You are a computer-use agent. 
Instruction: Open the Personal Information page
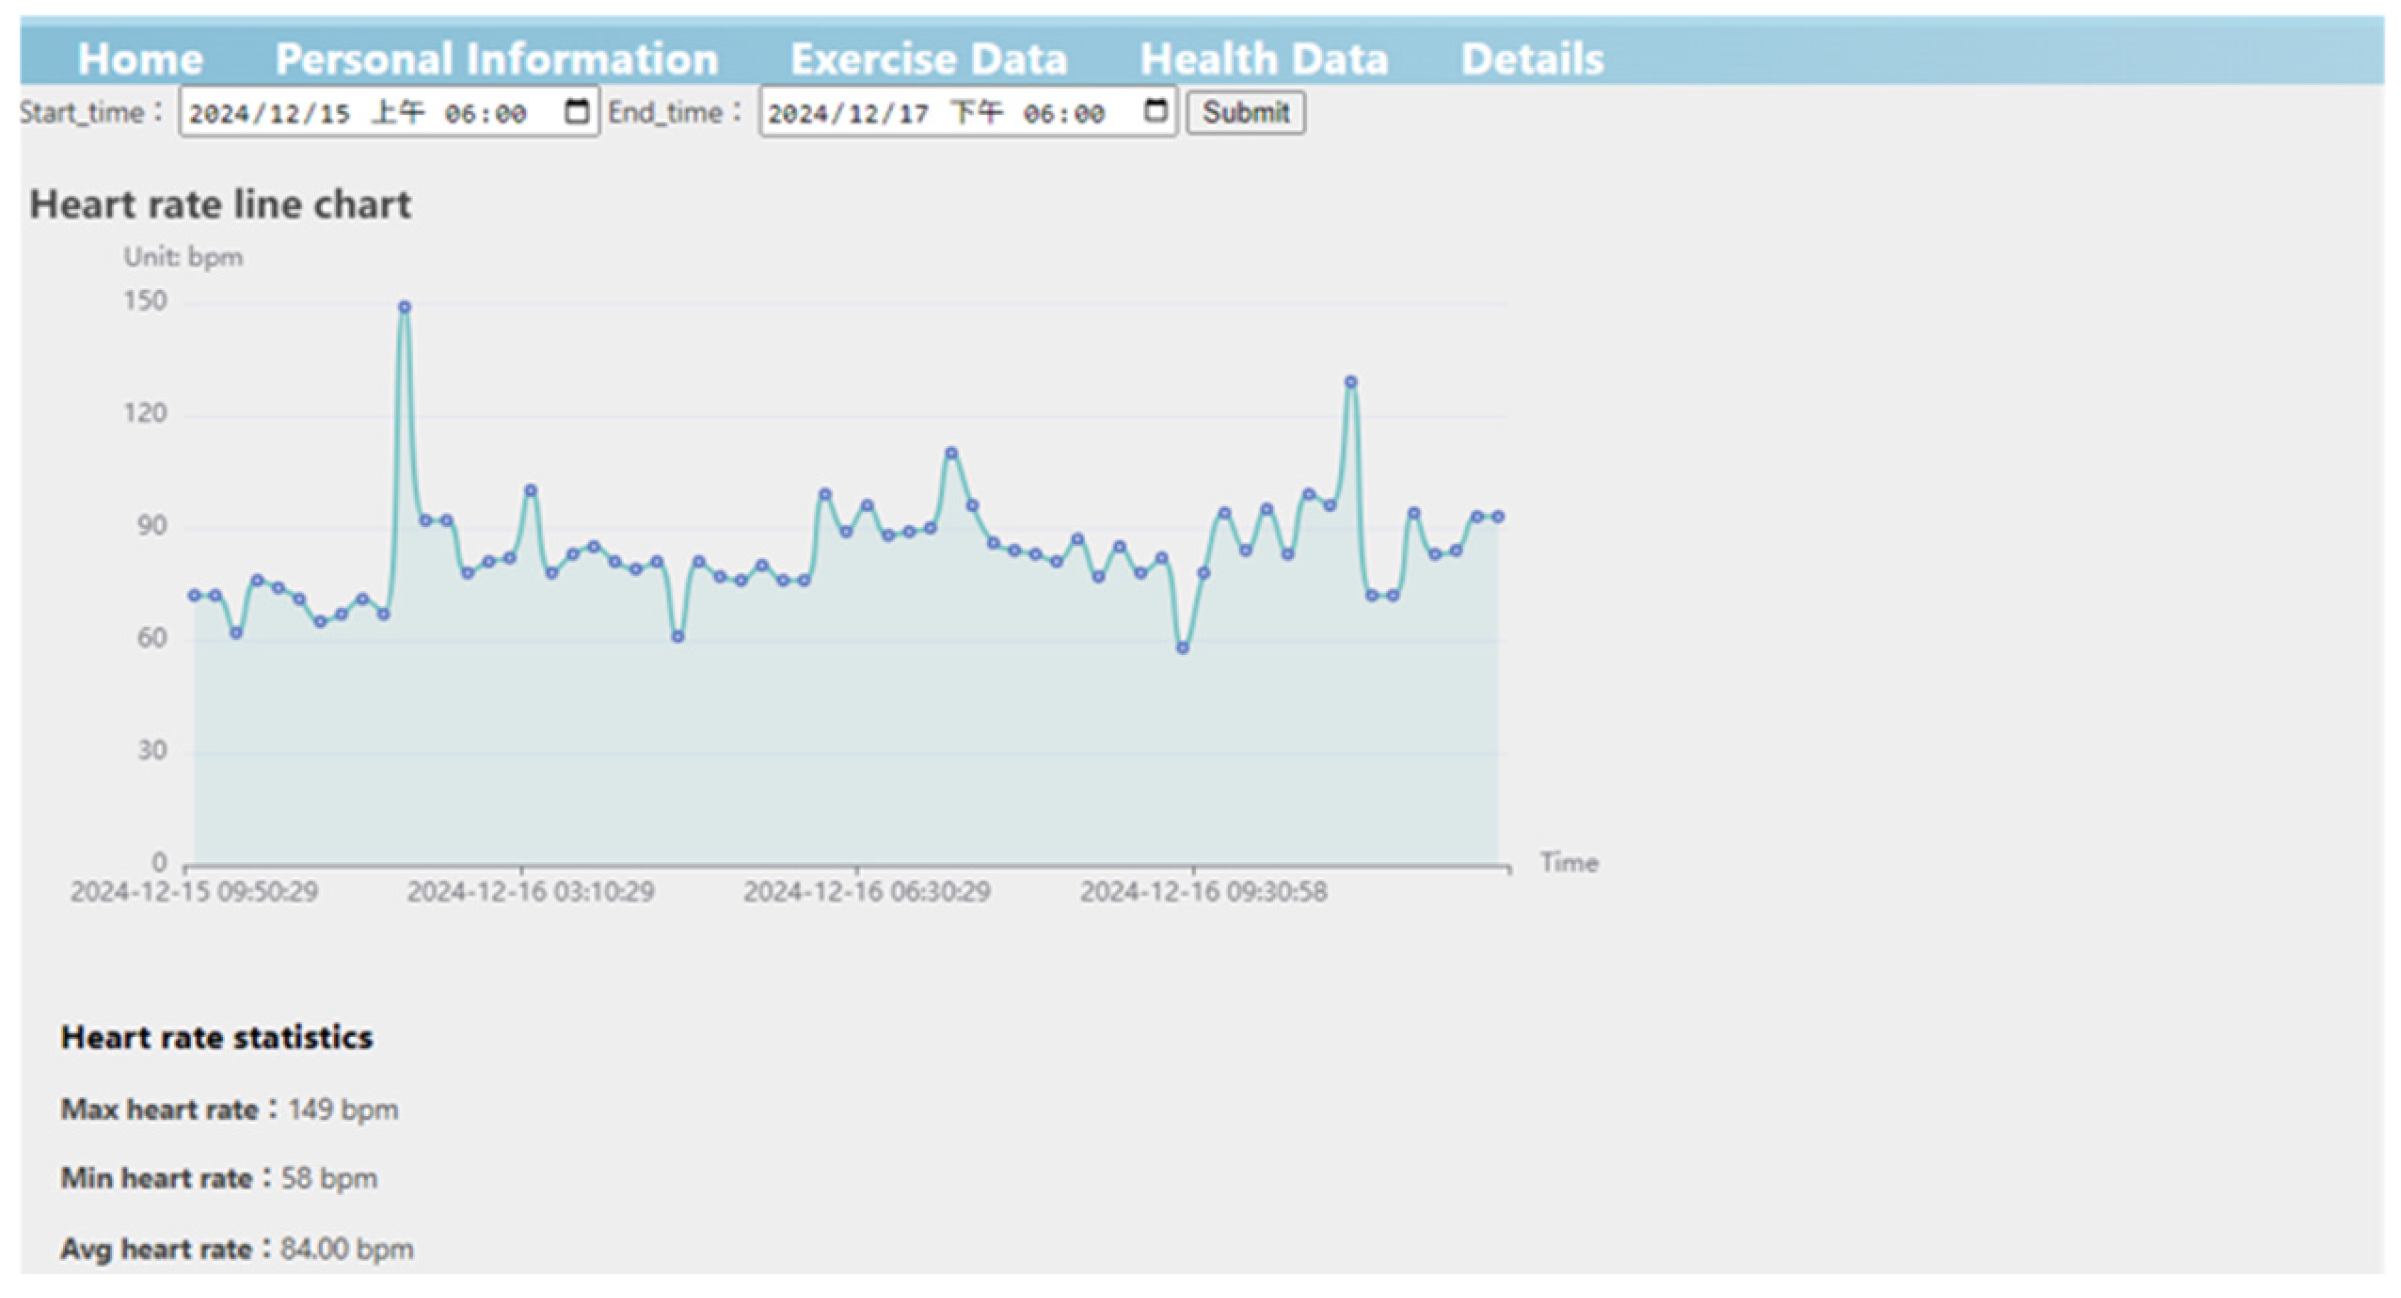[x=496, y=59]
